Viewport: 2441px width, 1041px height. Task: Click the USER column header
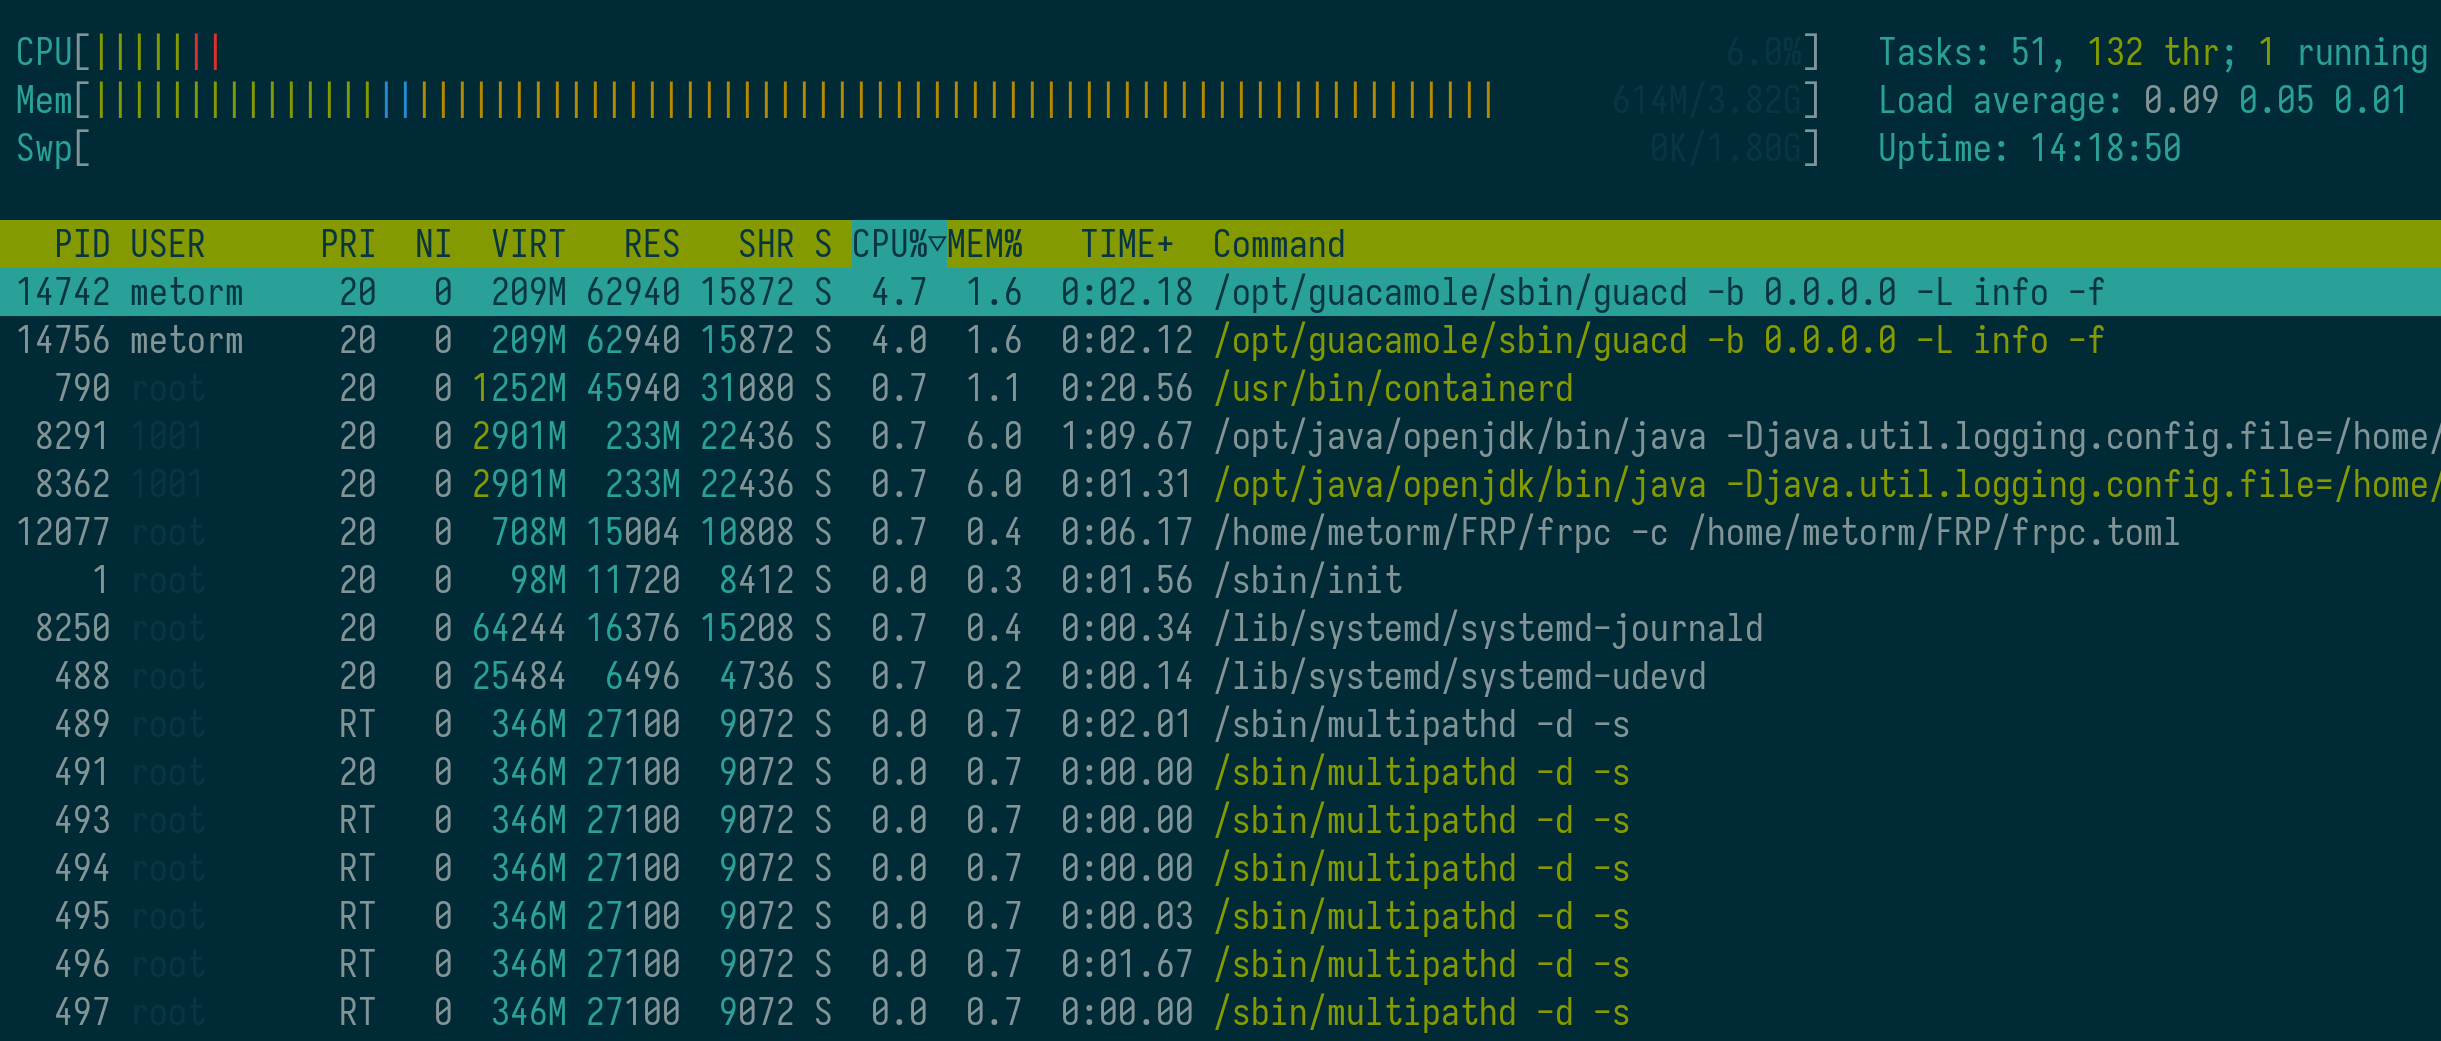click(167, 244)
